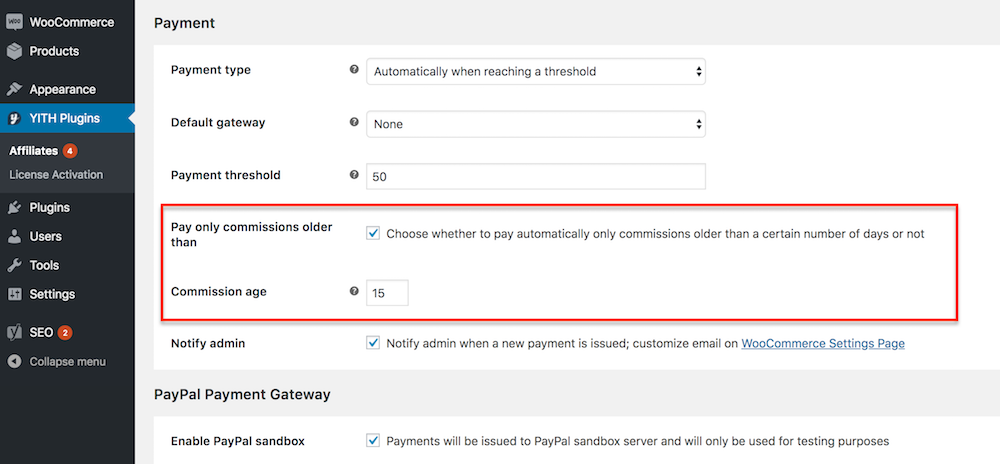1000x464 pixels.
Task: Open License Activation in sidebar
Action: coord(56,175)
